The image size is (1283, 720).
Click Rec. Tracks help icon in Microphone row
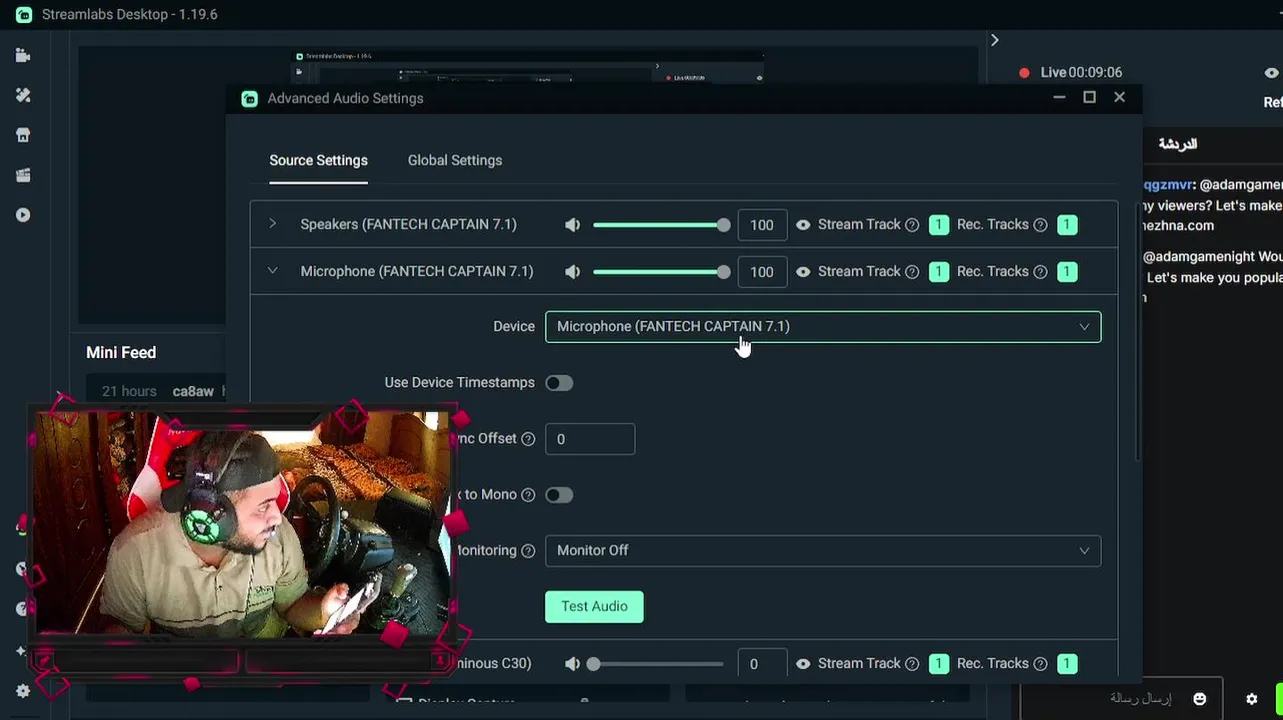(x=1040, y=272)
